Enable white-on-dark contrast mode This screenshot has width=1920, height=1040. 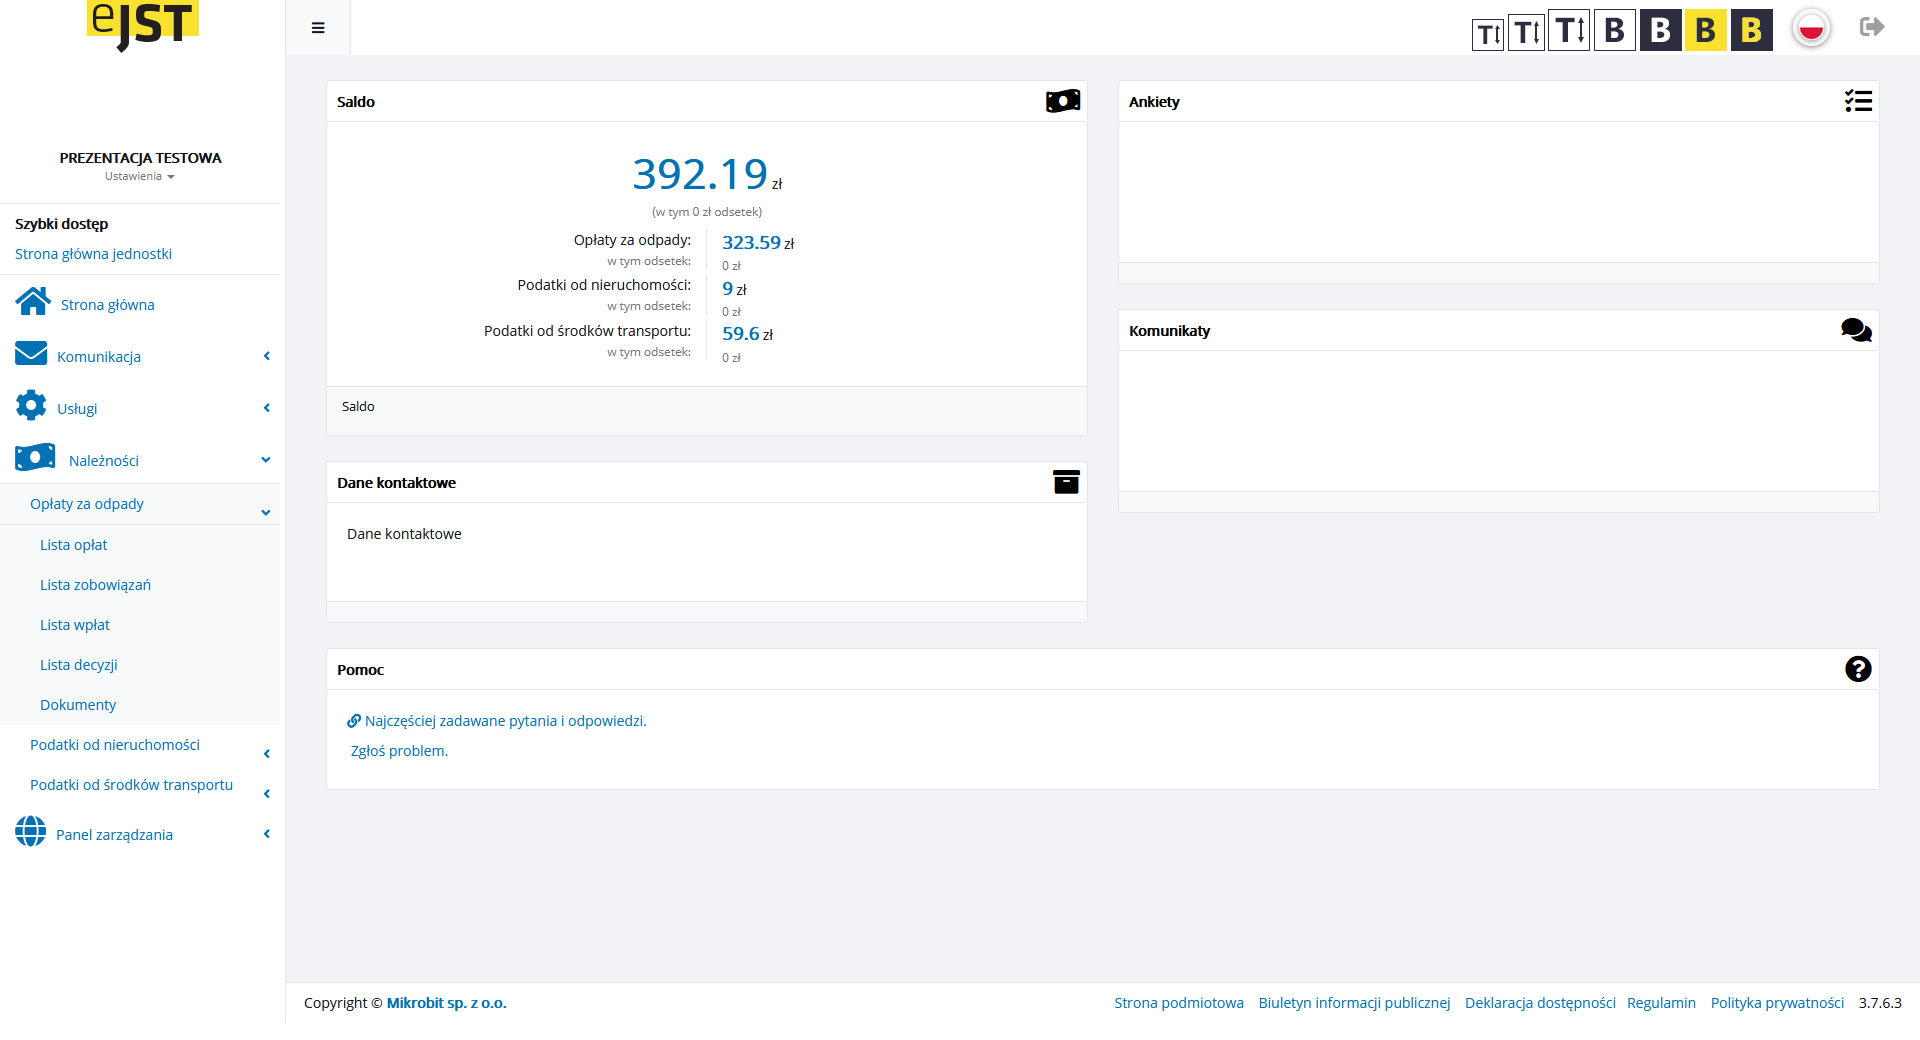click(x=1660, y=31)
